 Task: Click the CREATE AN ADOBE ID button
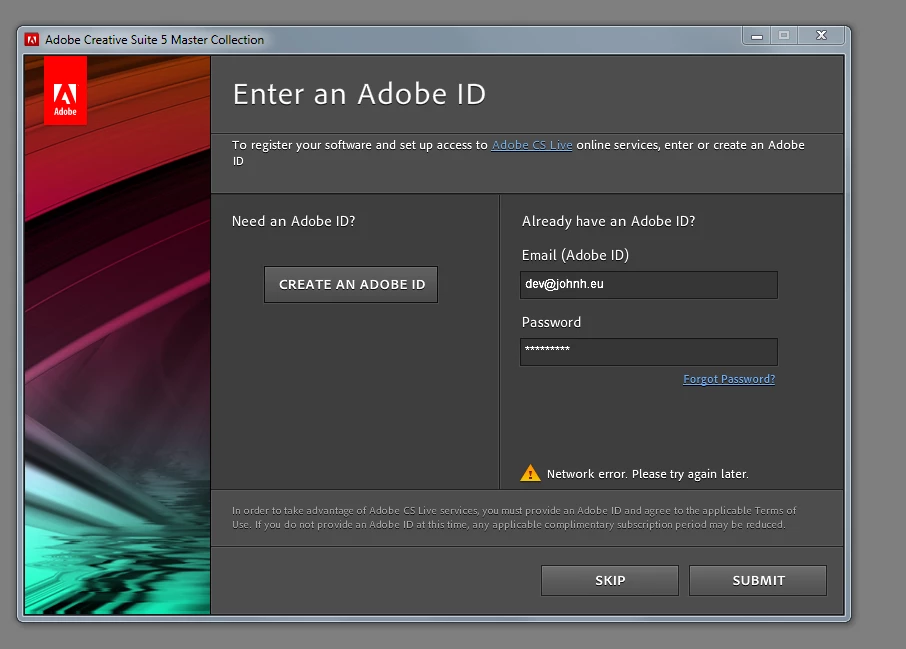pyautogui.click(x=351, y=284)
